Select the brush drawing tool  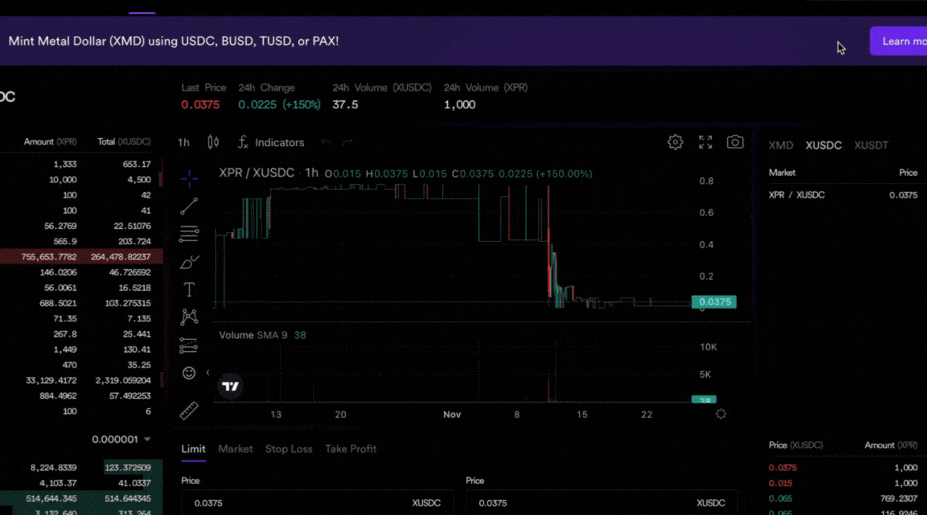pyautogui.click(x=189, y=262)
